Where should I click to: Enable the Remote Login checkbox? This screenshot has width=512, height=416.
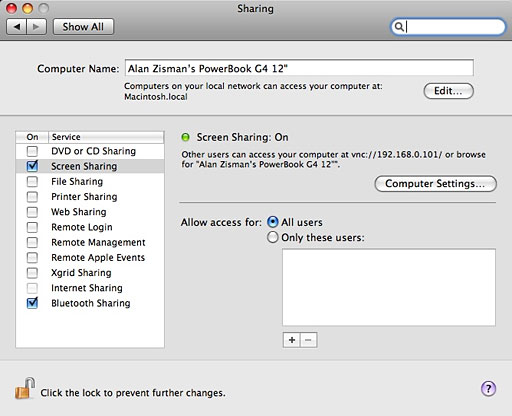[32, 227]
